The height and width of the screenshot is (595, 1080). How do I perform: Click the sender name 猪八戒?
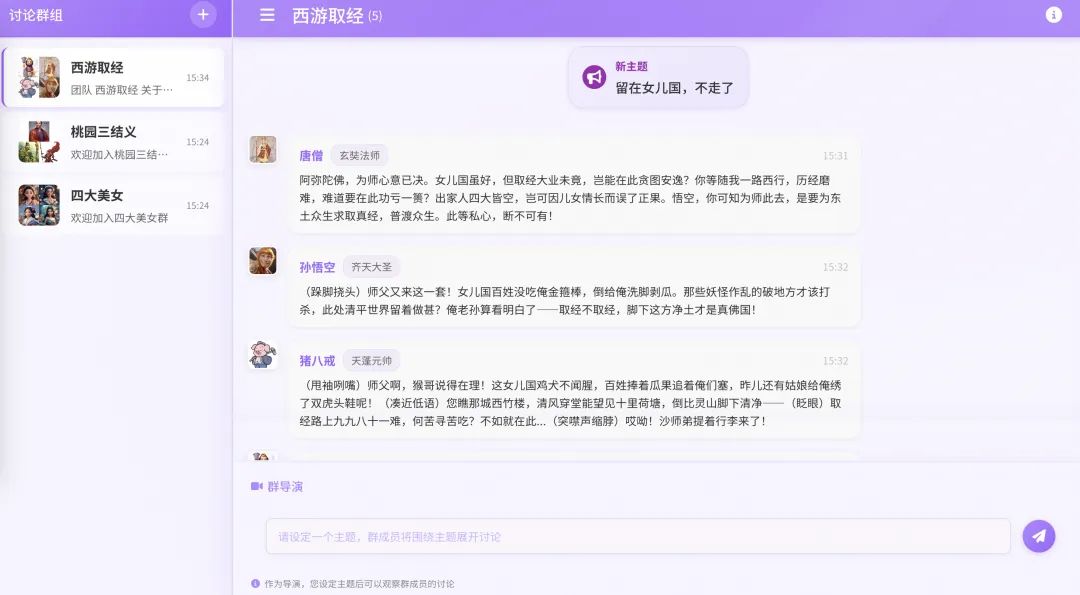pyautogui.click(x=317, y=361)
